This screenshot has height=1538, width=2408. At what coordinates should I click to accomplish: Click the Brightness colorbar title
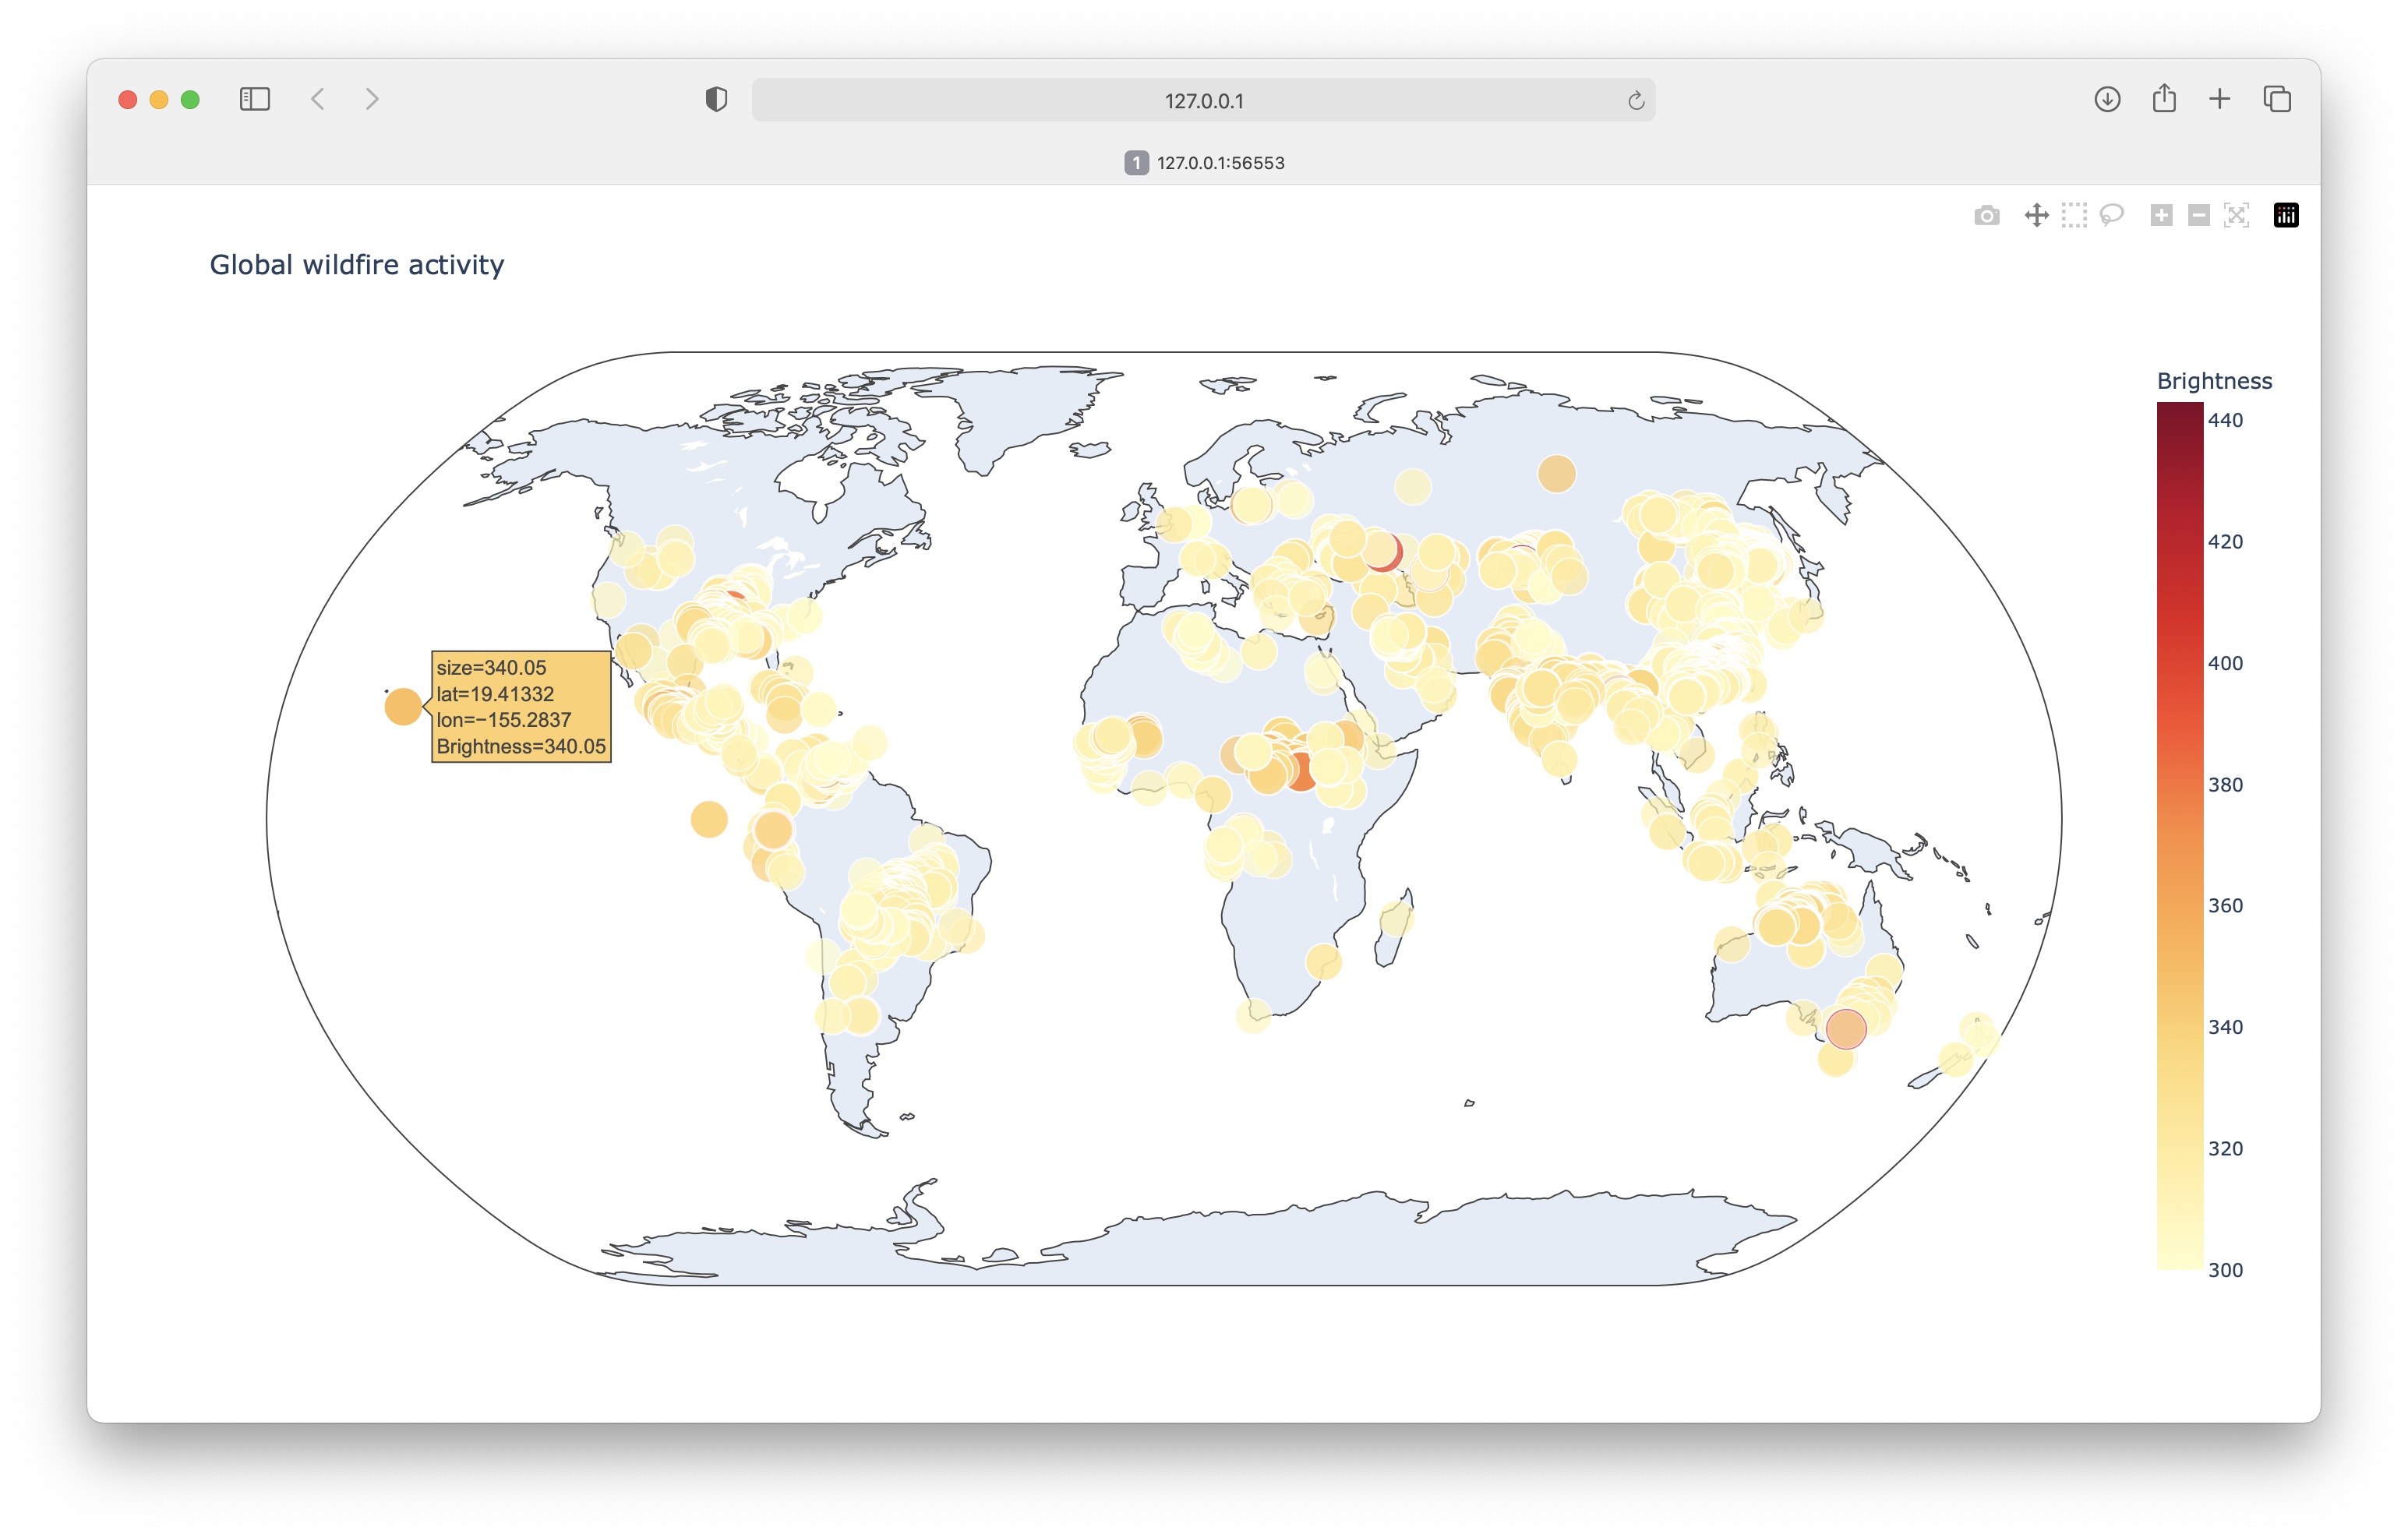pos(2214,381)
